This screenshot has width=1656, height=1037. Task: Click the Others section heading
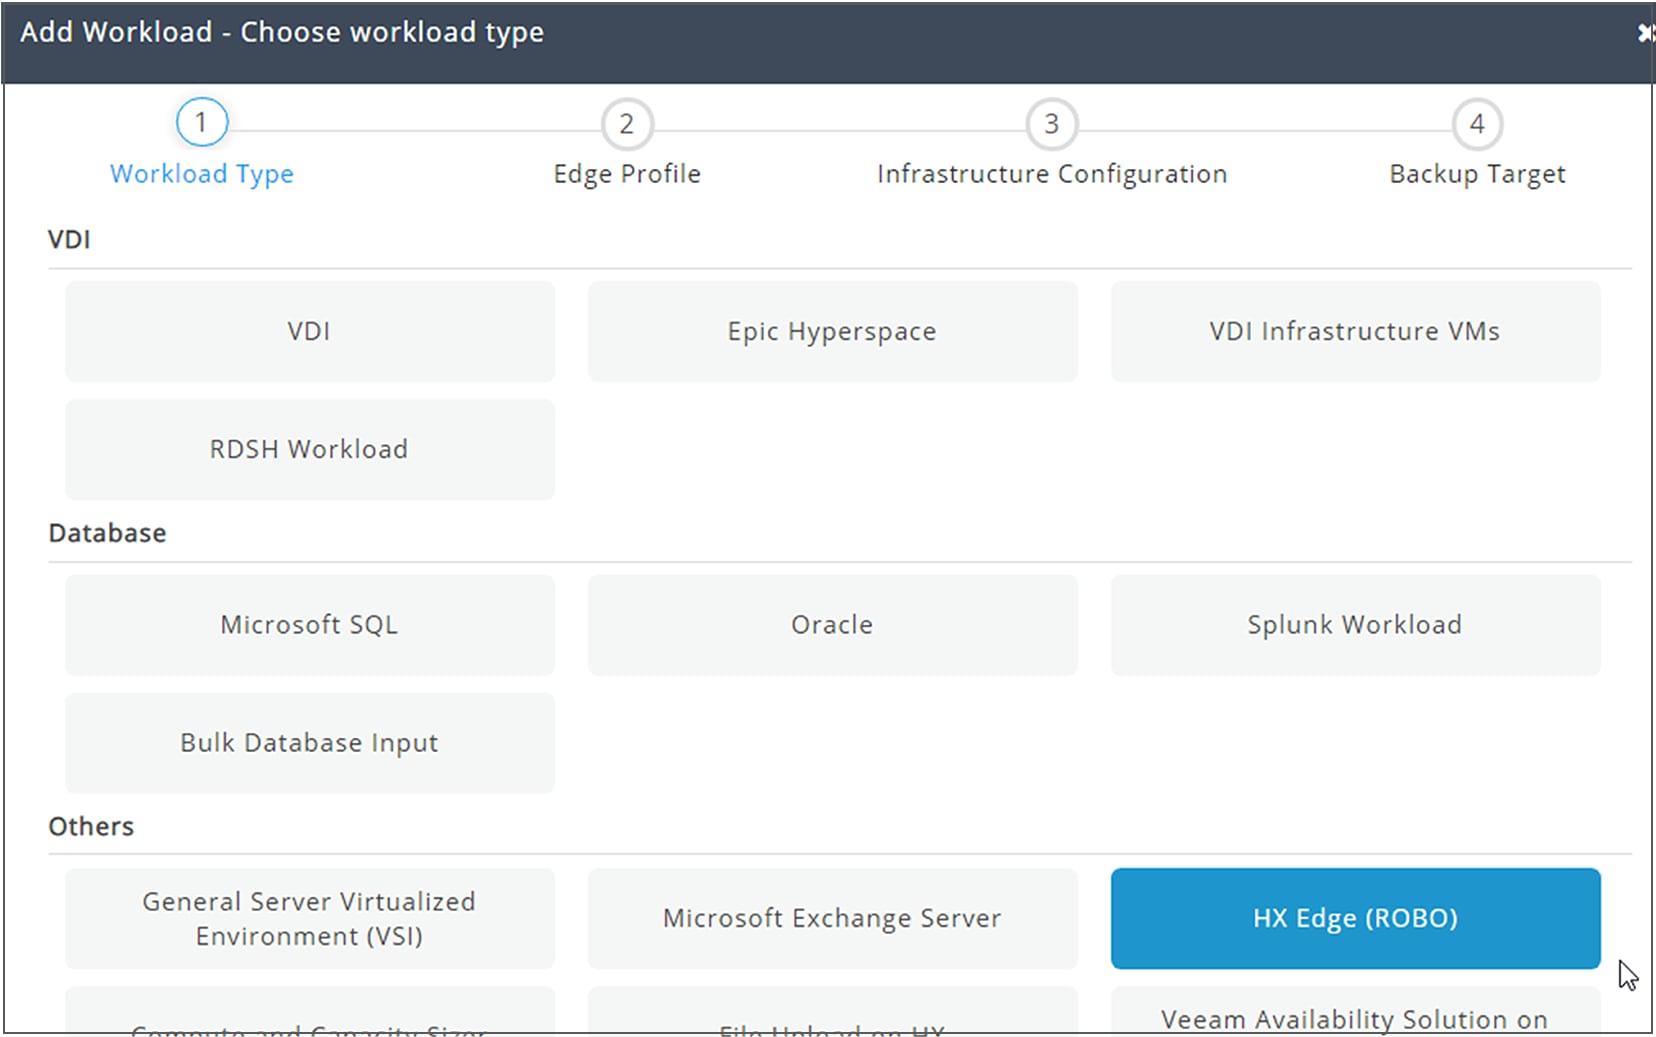91,826
